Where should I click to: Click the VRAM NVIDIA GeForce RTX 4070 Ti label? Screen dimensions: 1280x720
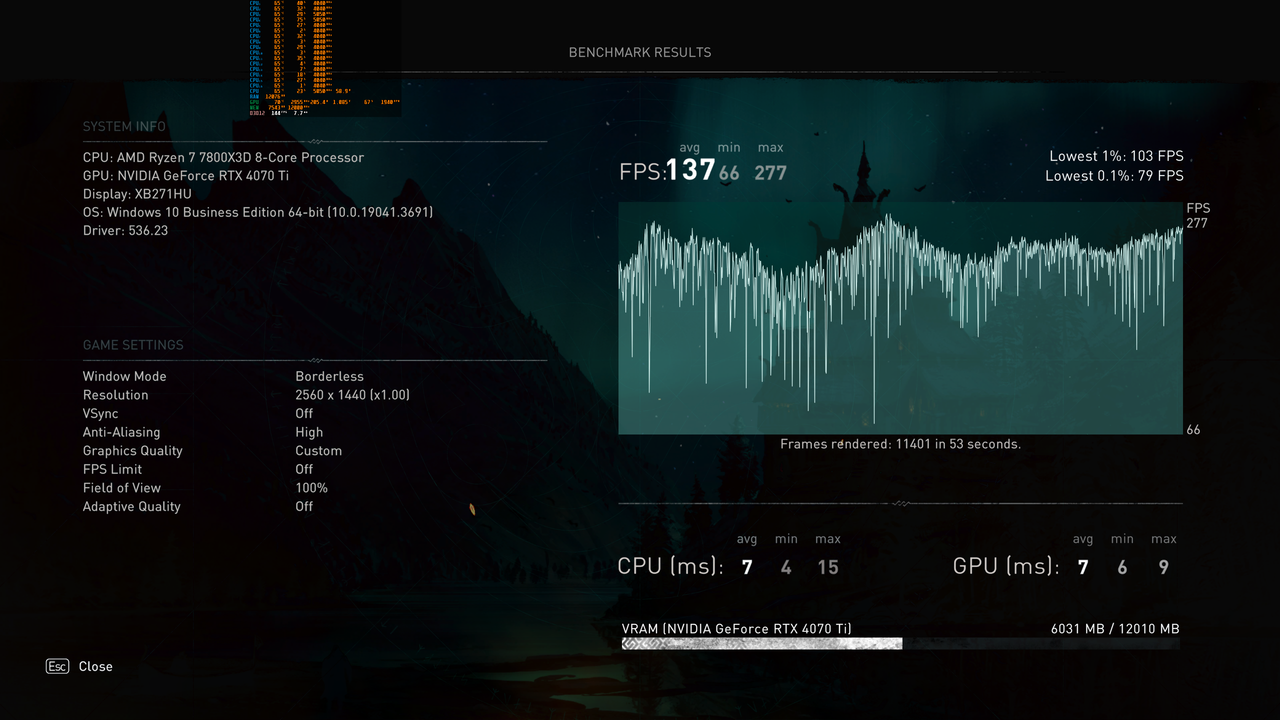pyautogui.click(x=737, y=629)
